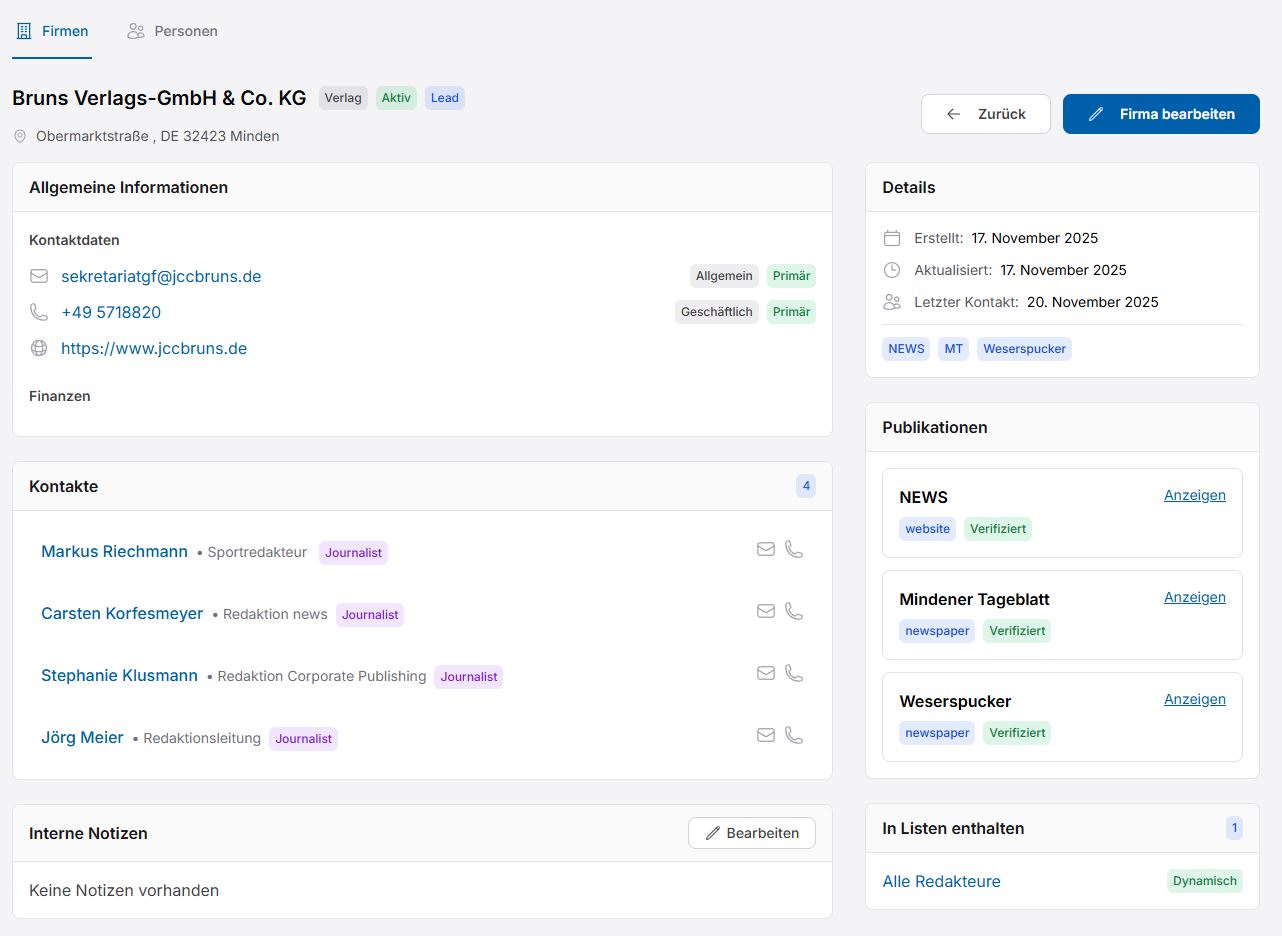This screenshot has height=936, width=1282.
Task: Click email icon for Markus Riechmann
Action: point(766,549)
